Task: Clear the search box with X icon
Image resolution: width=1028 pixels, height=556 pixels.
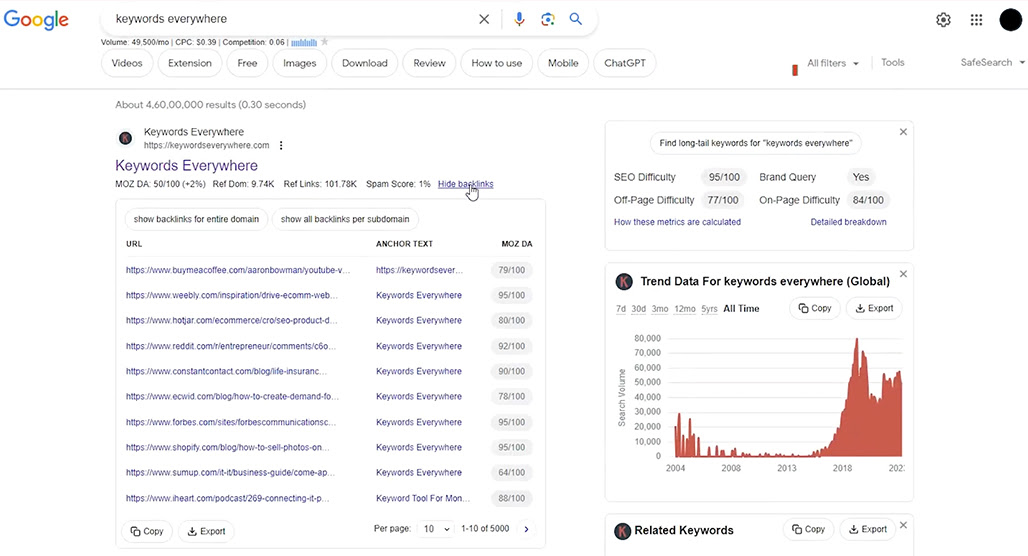Action: pos(484,19)
